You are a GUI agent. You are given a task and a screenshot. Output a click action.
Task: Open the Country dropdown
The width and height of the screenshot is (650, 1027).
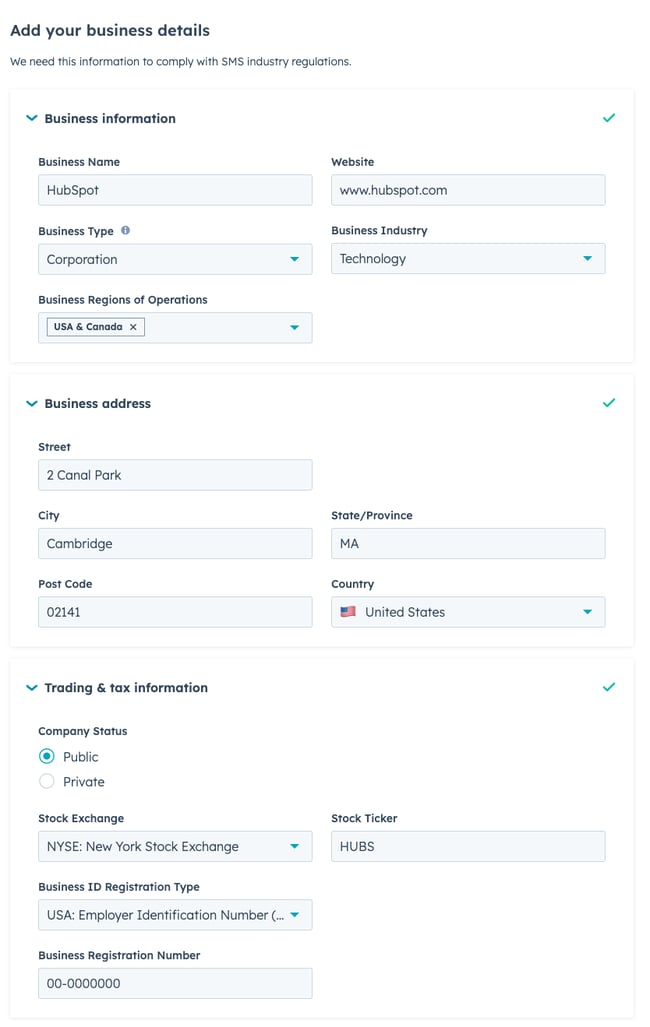pos(468,612)
